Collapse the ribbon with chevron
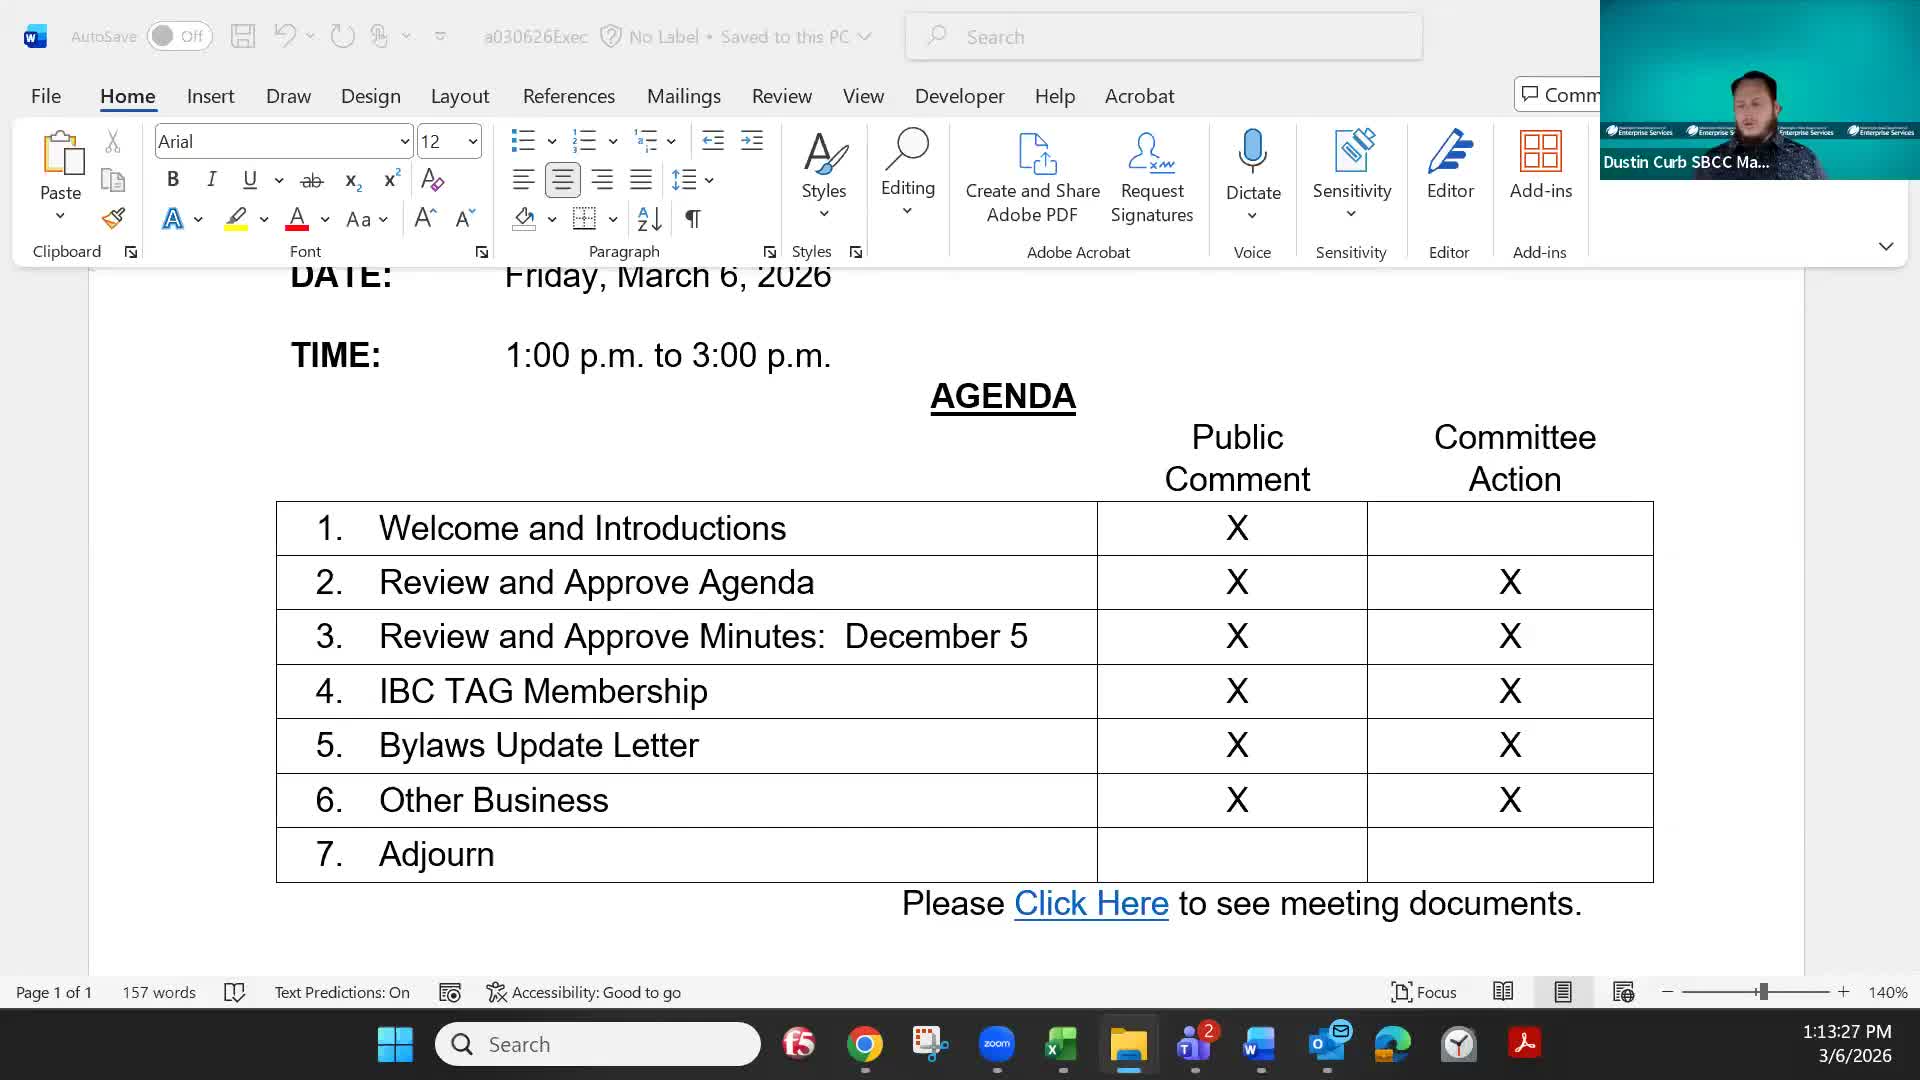 (1885, 246)
